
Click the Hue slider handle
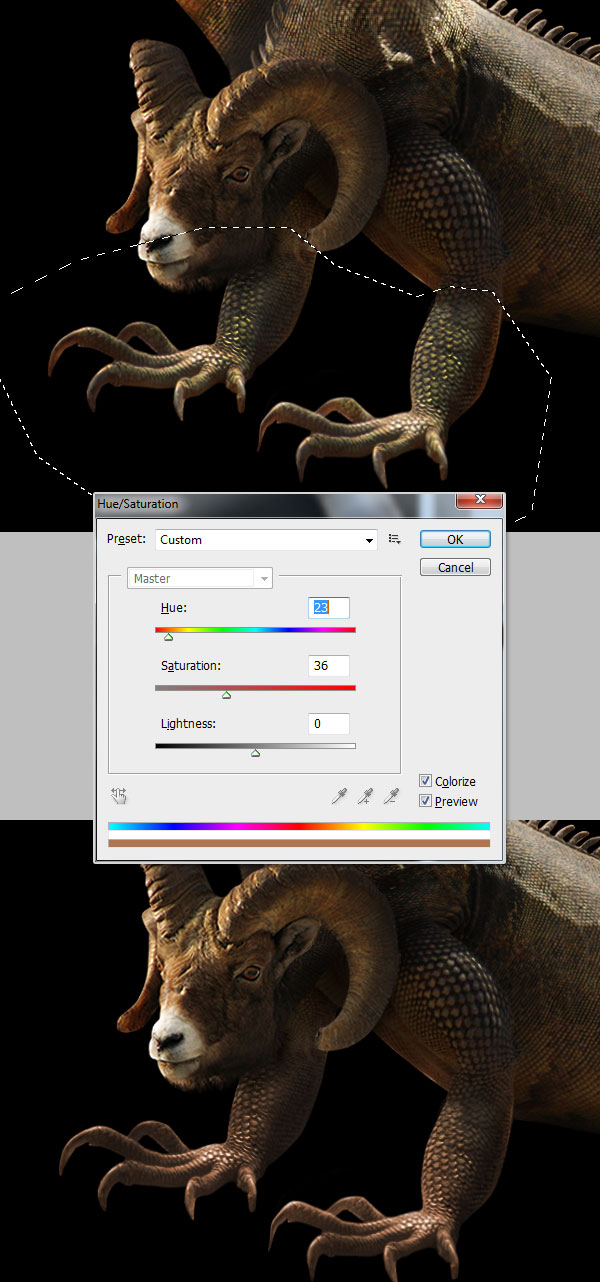point(168,636)
